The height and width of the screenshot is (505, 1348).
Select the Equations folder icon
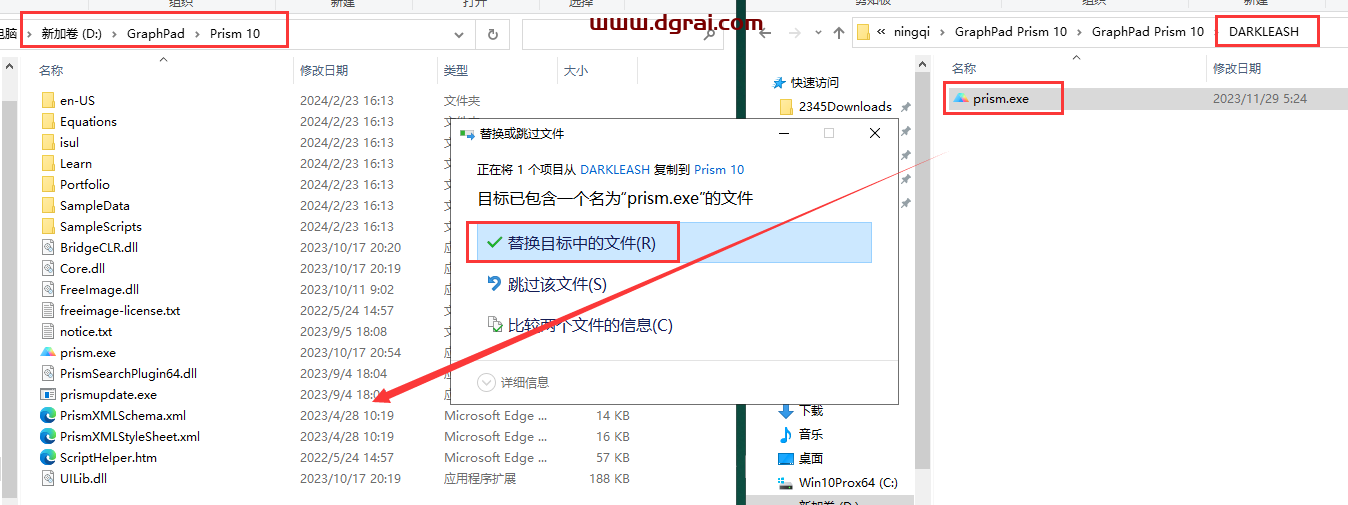48,121
